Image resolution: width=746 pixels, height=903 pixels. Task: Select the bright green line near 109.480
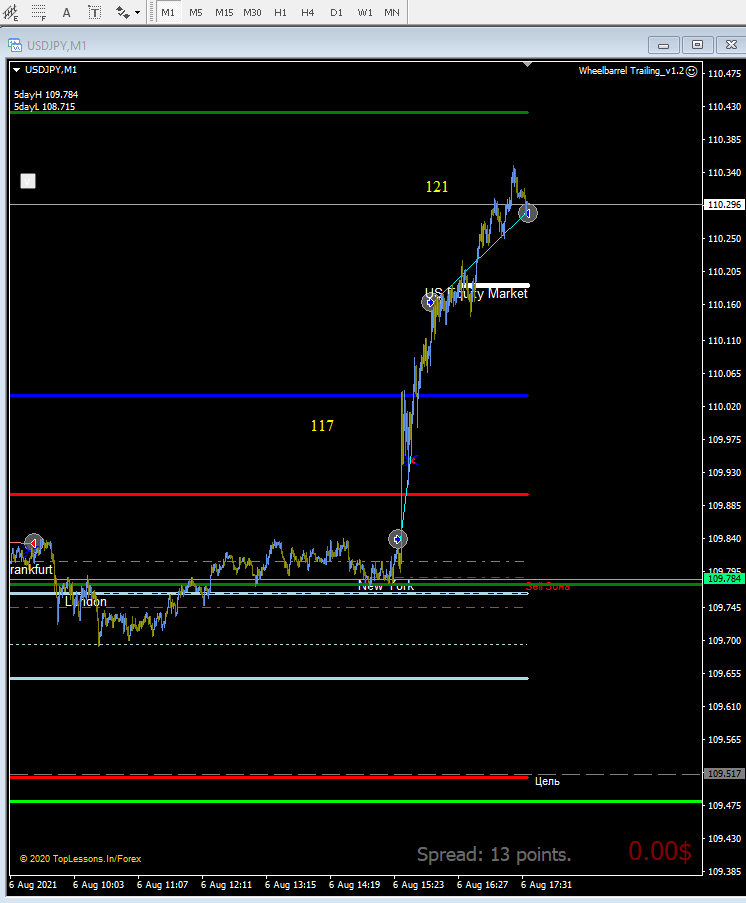point(355,802)
